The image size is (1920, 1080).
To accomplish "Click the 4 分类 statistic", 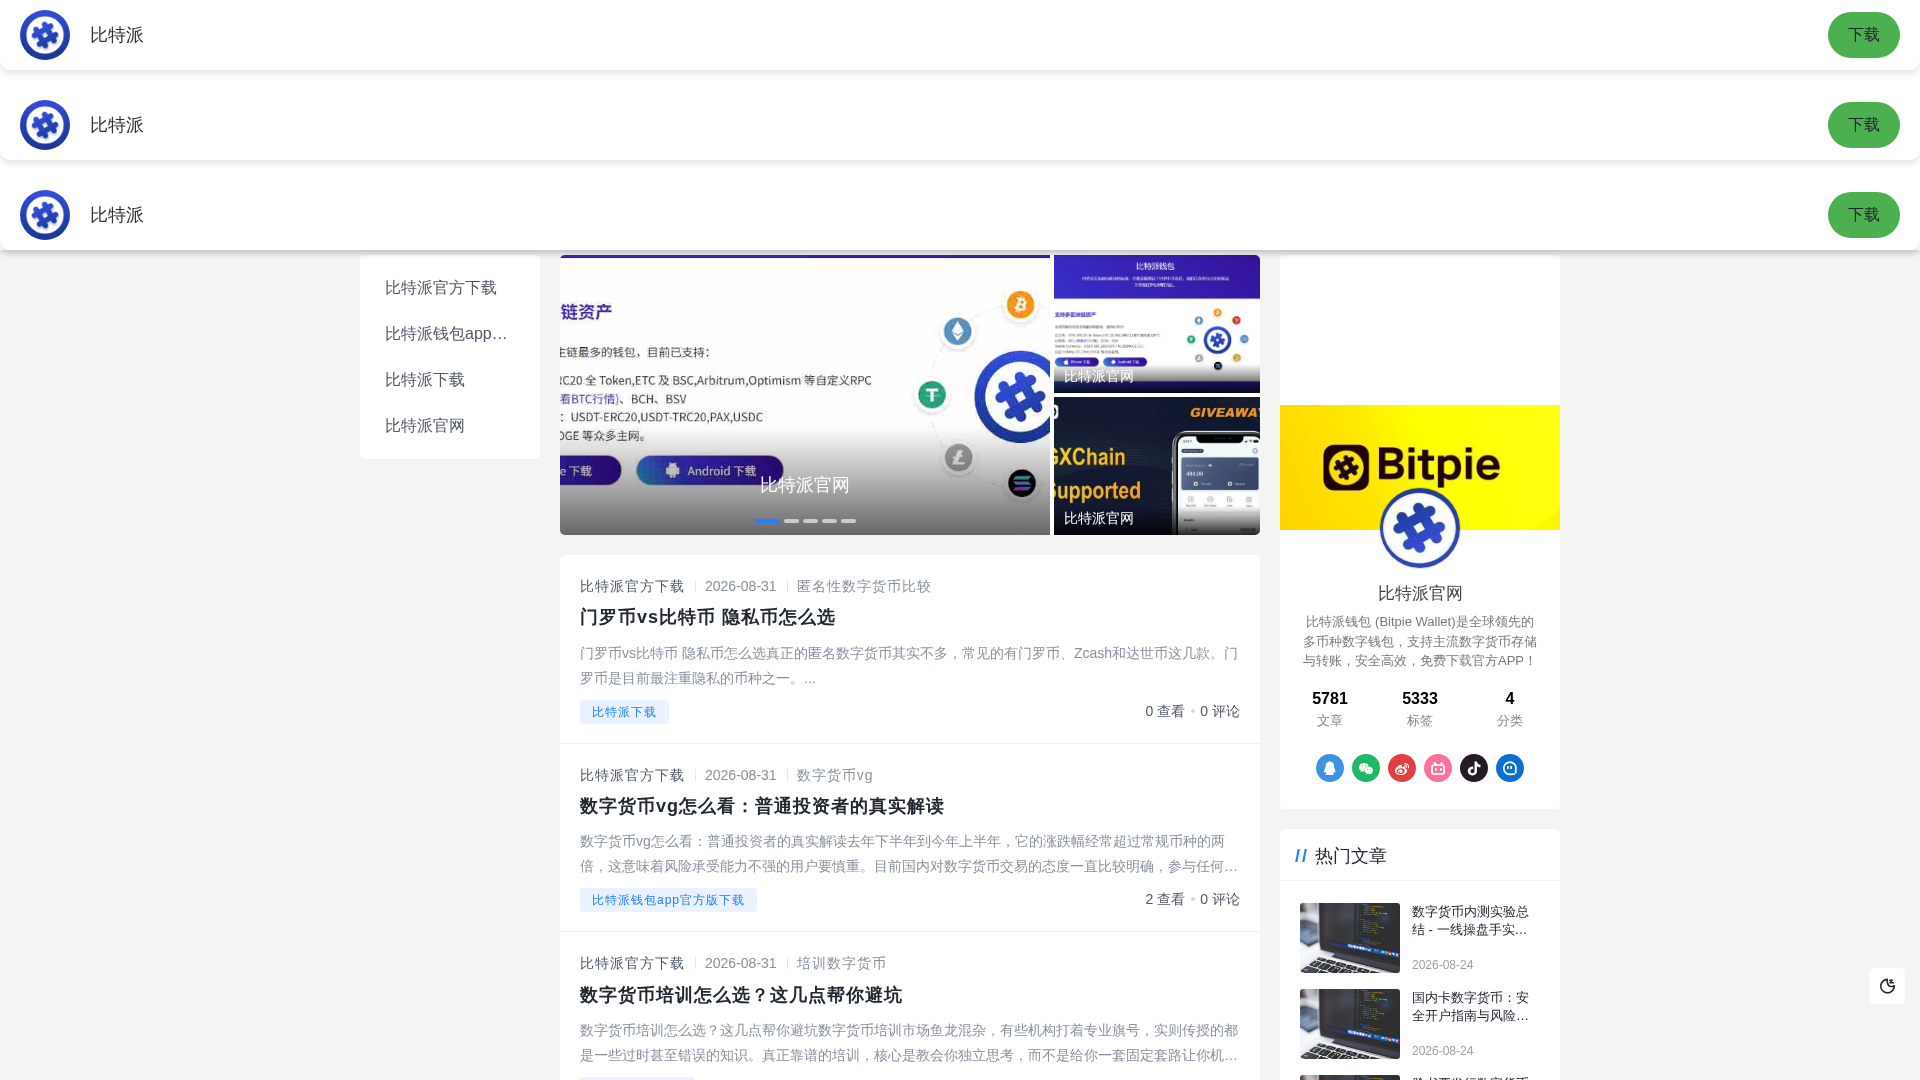I will coord(1510,708).
